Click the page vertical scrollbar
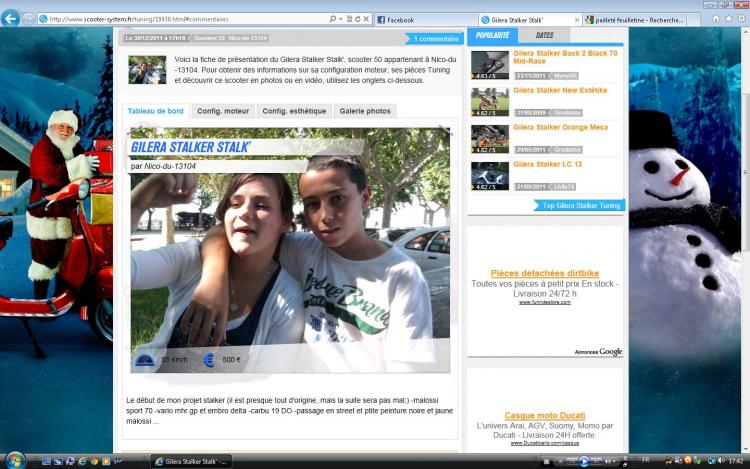The width and height of the screenshot is (750, 469). point(746,239)
